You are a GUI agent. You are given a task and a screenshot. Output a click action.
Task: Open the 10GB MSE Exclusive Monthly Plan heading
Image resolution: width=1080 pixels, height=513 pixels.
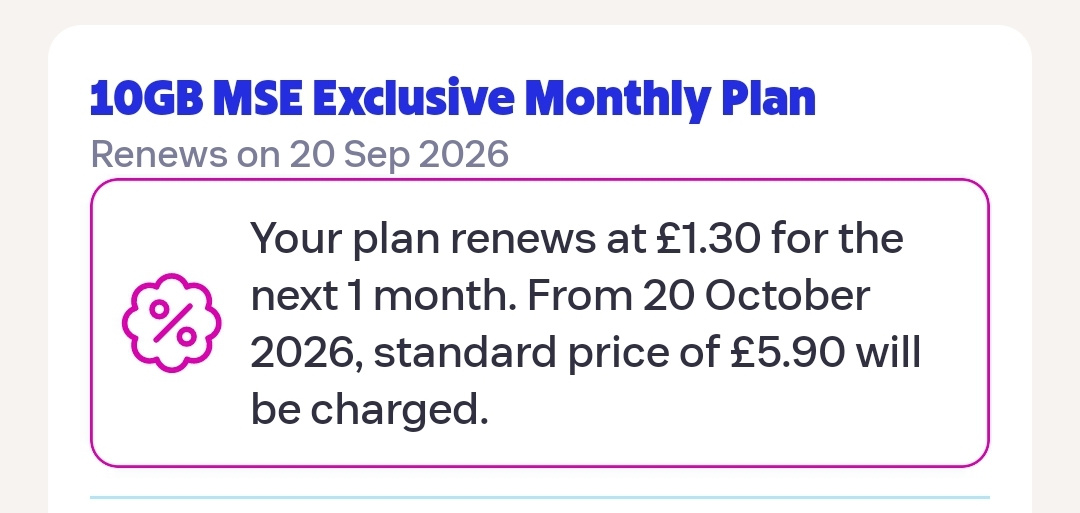(x=453, y=99)
